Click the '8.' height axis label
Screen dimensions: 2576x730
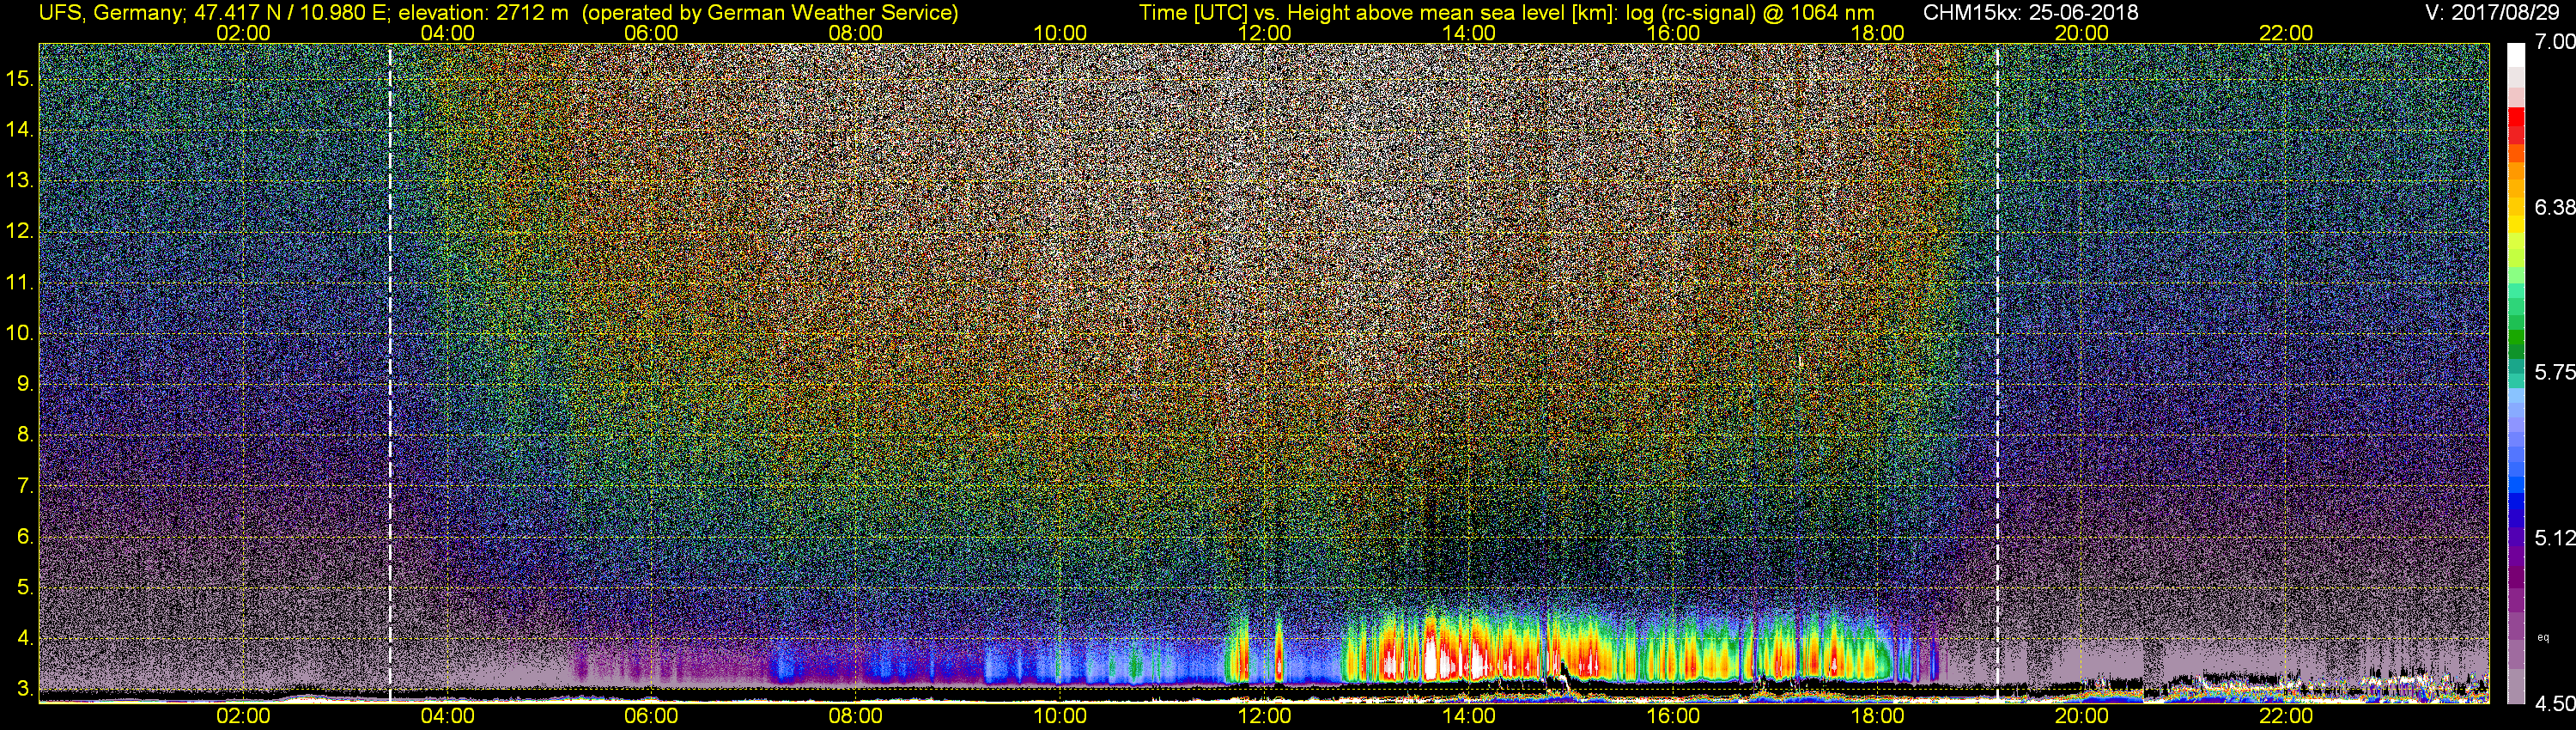[x=25, y=435]
